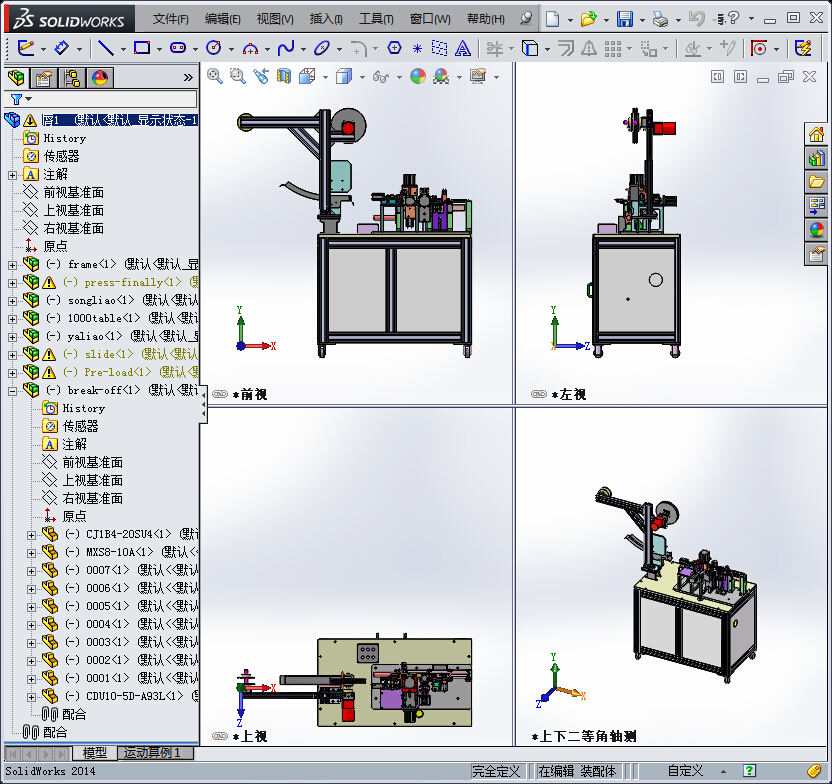The height and width of the screenshot is (784, 832).
Task: Open the 帮助(H) menu
Action: point(486,19)
